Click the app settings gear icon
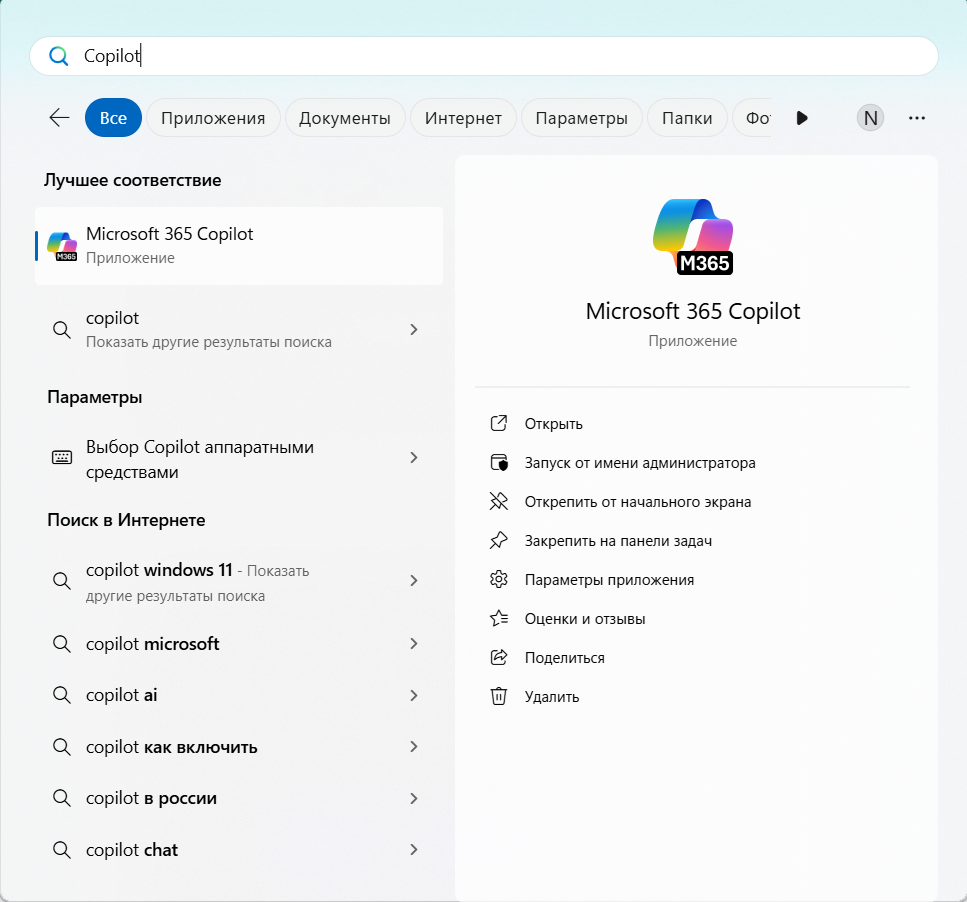Viewport: 967px width, 902px height. pyautogui.click(x=498, y=580)
